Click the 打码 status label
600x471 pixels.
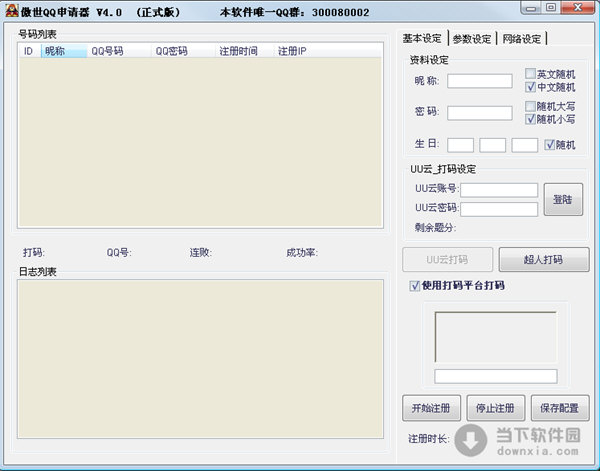coord(34,253)
